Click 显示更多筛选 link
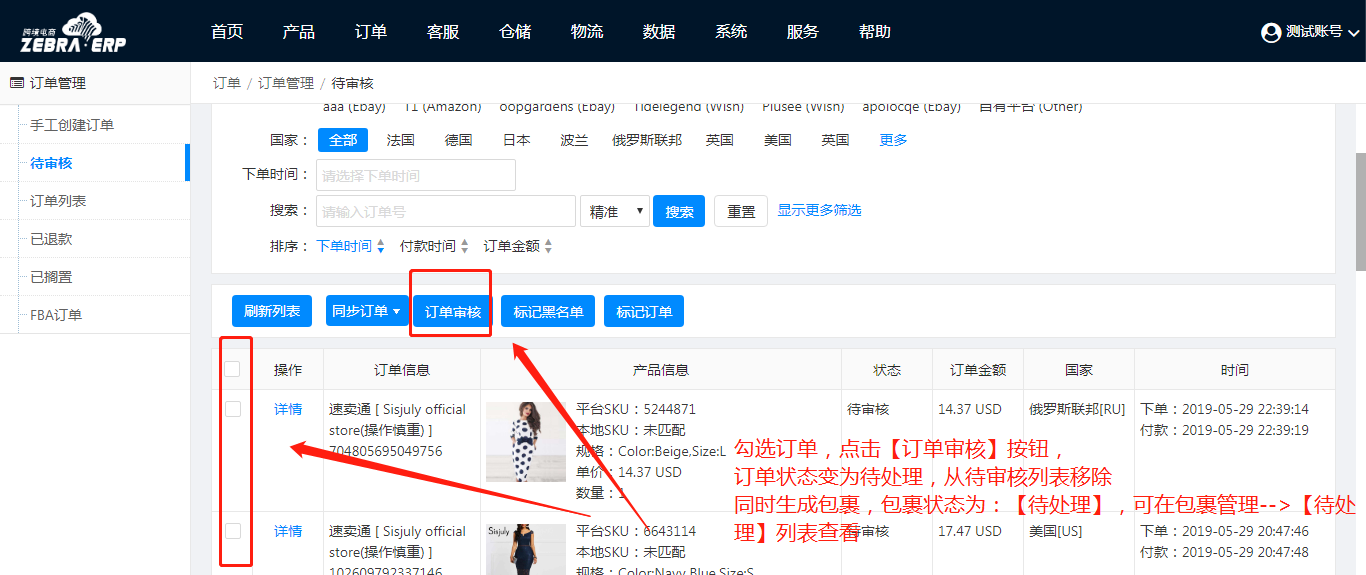Viewport: 1366px width, 575px height. (x=819, y=210)
